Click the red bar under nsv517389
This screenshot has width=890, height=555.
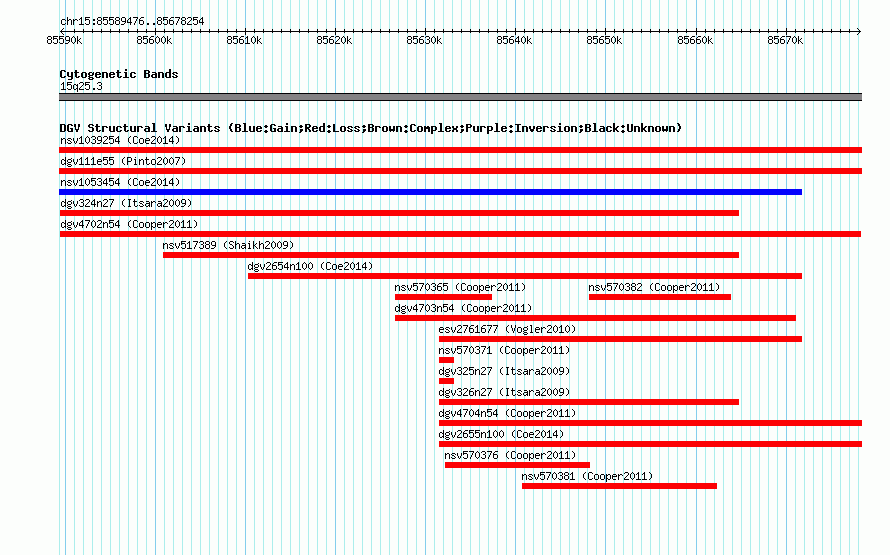[x=451, y=255]
